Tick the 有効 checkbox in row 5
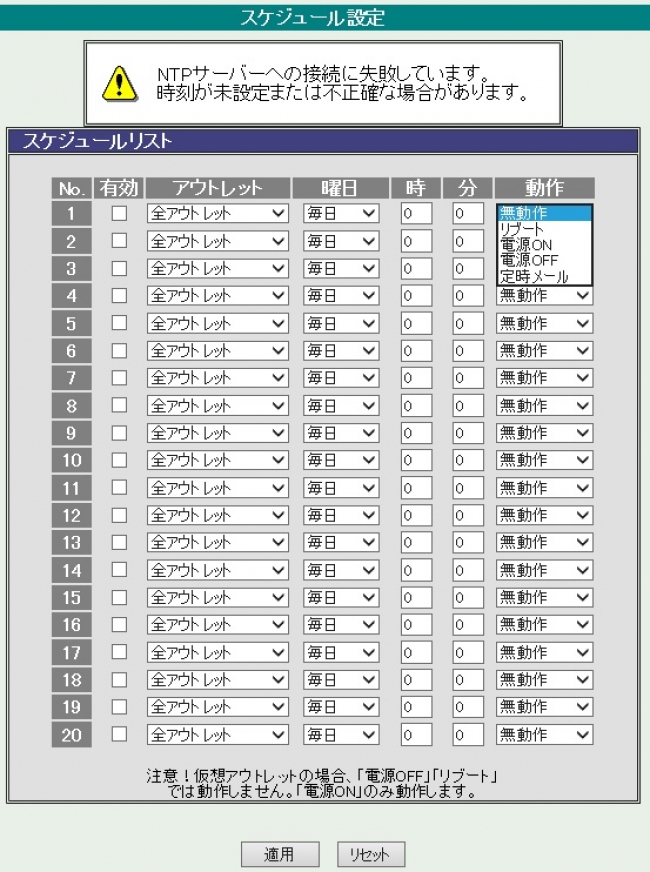 (x=119, y=323)
